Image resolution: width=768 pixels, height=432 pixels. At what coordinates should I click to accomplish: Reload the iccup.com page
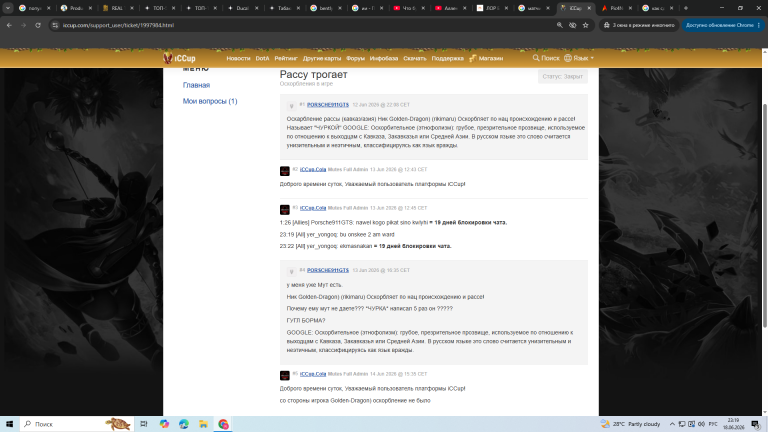(38, 25)
